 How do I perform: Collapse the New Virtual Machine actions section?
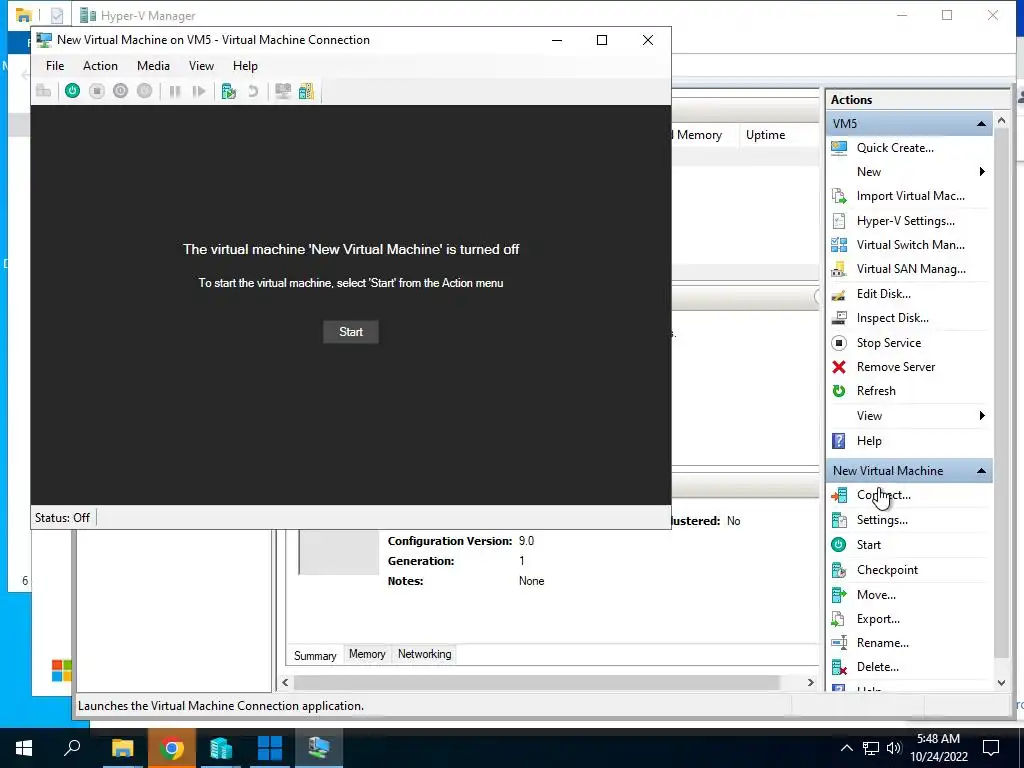981,471
